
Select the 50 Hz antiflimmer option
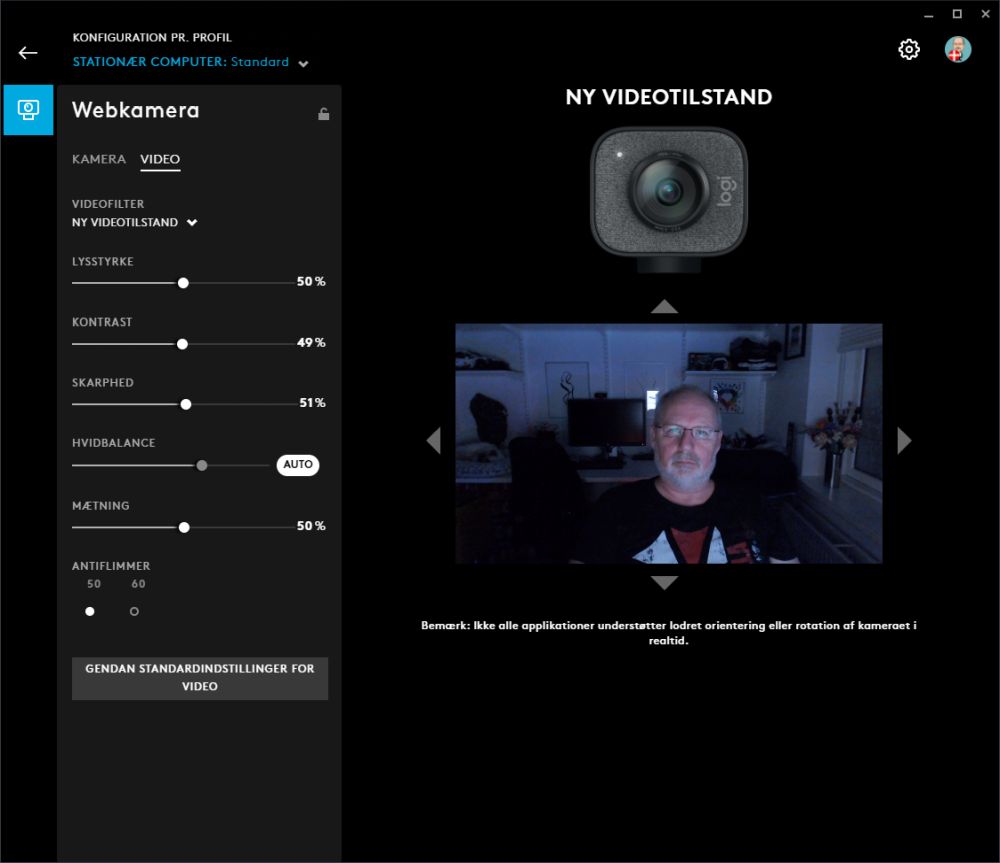[x=90, y=611]
